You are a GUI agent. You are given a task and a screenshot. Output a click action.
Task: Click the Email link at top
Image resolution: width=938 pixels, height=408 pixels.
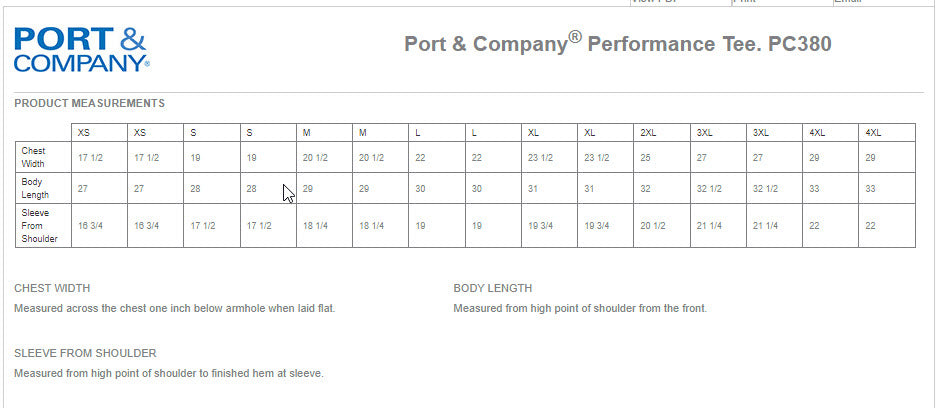point(847,2)
